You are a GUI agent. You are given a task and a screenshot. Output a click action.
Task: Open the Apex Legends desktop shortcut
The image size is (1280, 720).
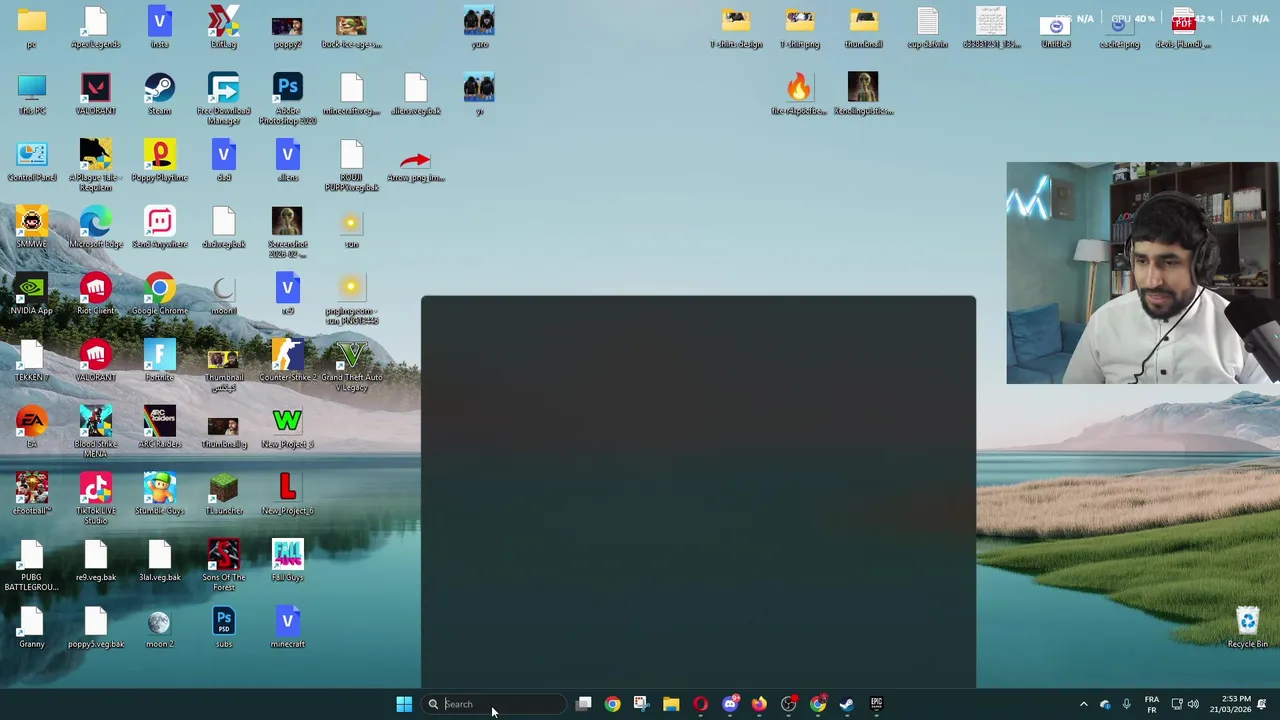tap(95, 27)
